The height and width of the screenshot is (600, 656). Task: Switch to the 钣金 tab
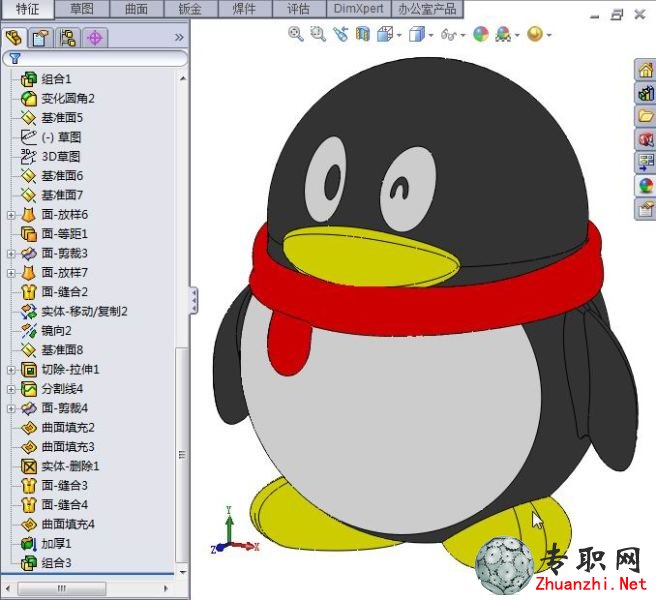pyautogui.click(x=190, y=9)
